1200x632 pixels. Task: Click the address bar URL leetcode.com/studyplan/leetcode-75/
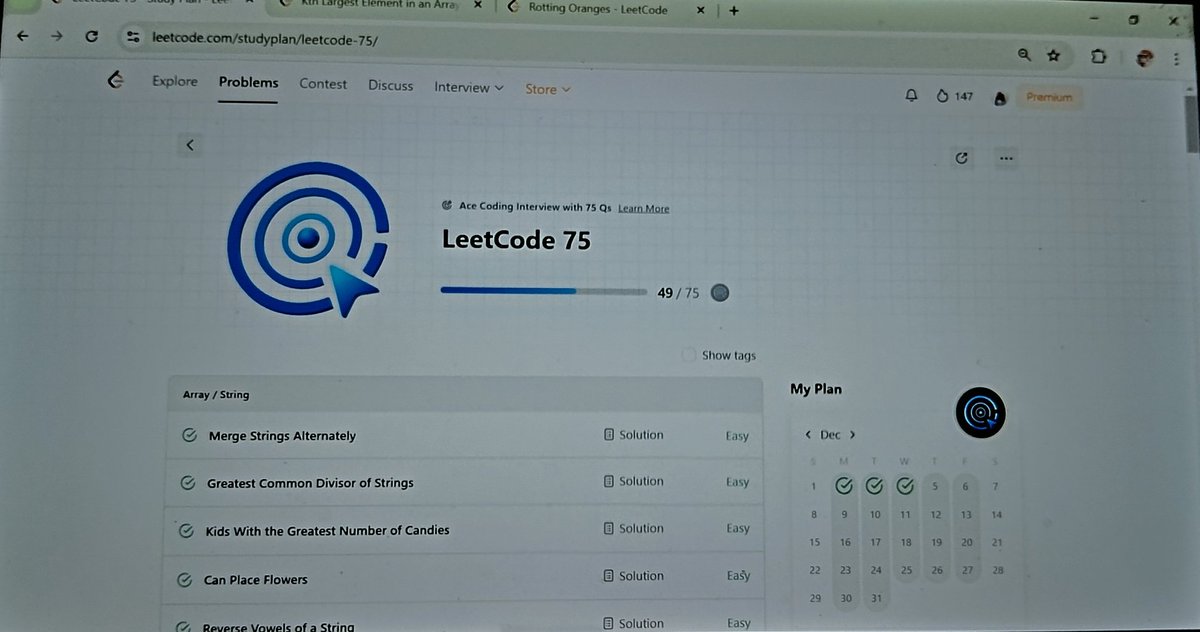click(x=265, y=40)
